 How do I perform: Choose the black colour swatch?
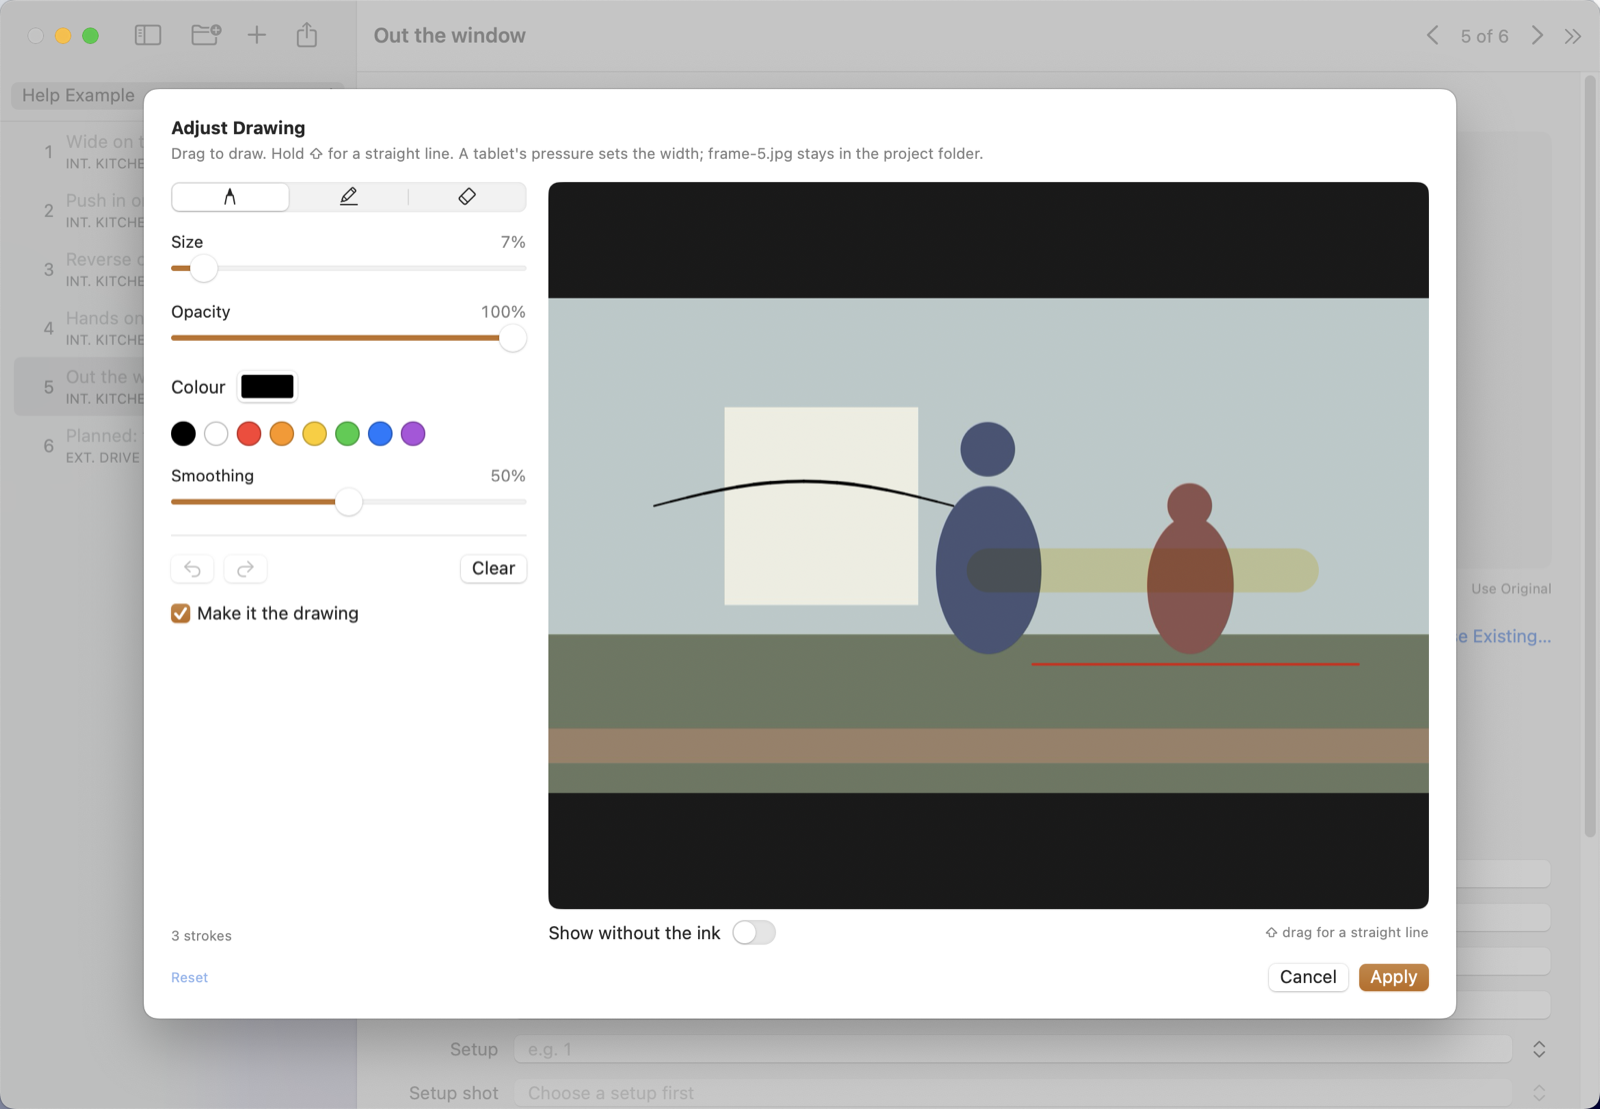[x=183, y=433]
